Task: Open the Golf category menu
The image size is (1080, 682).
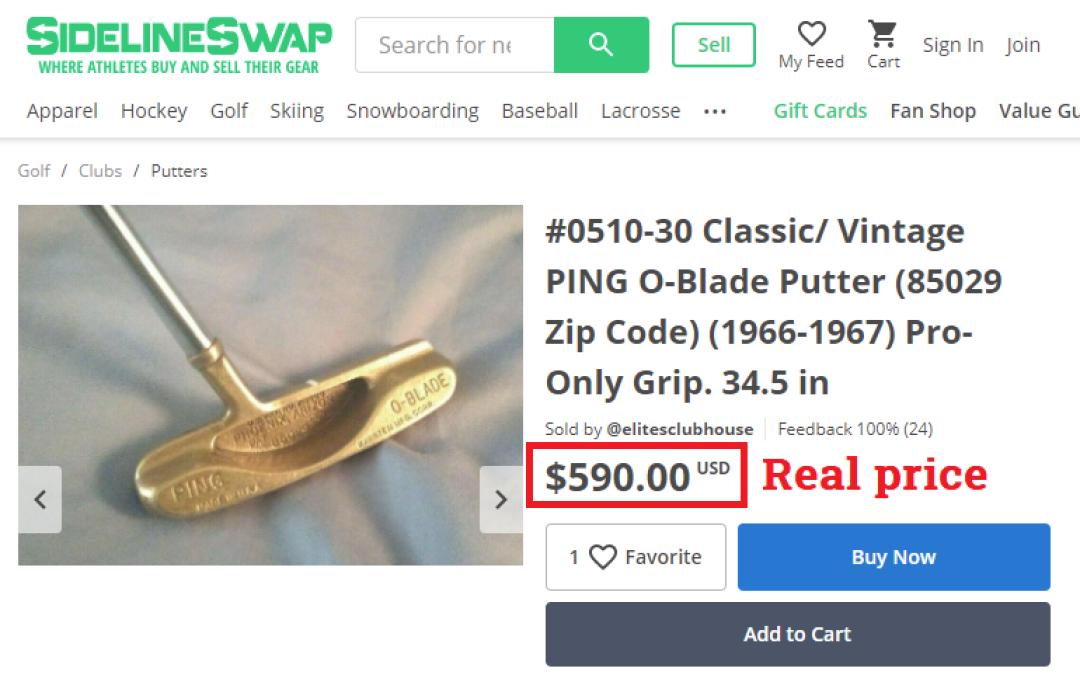Action: (x=229, y=111)
